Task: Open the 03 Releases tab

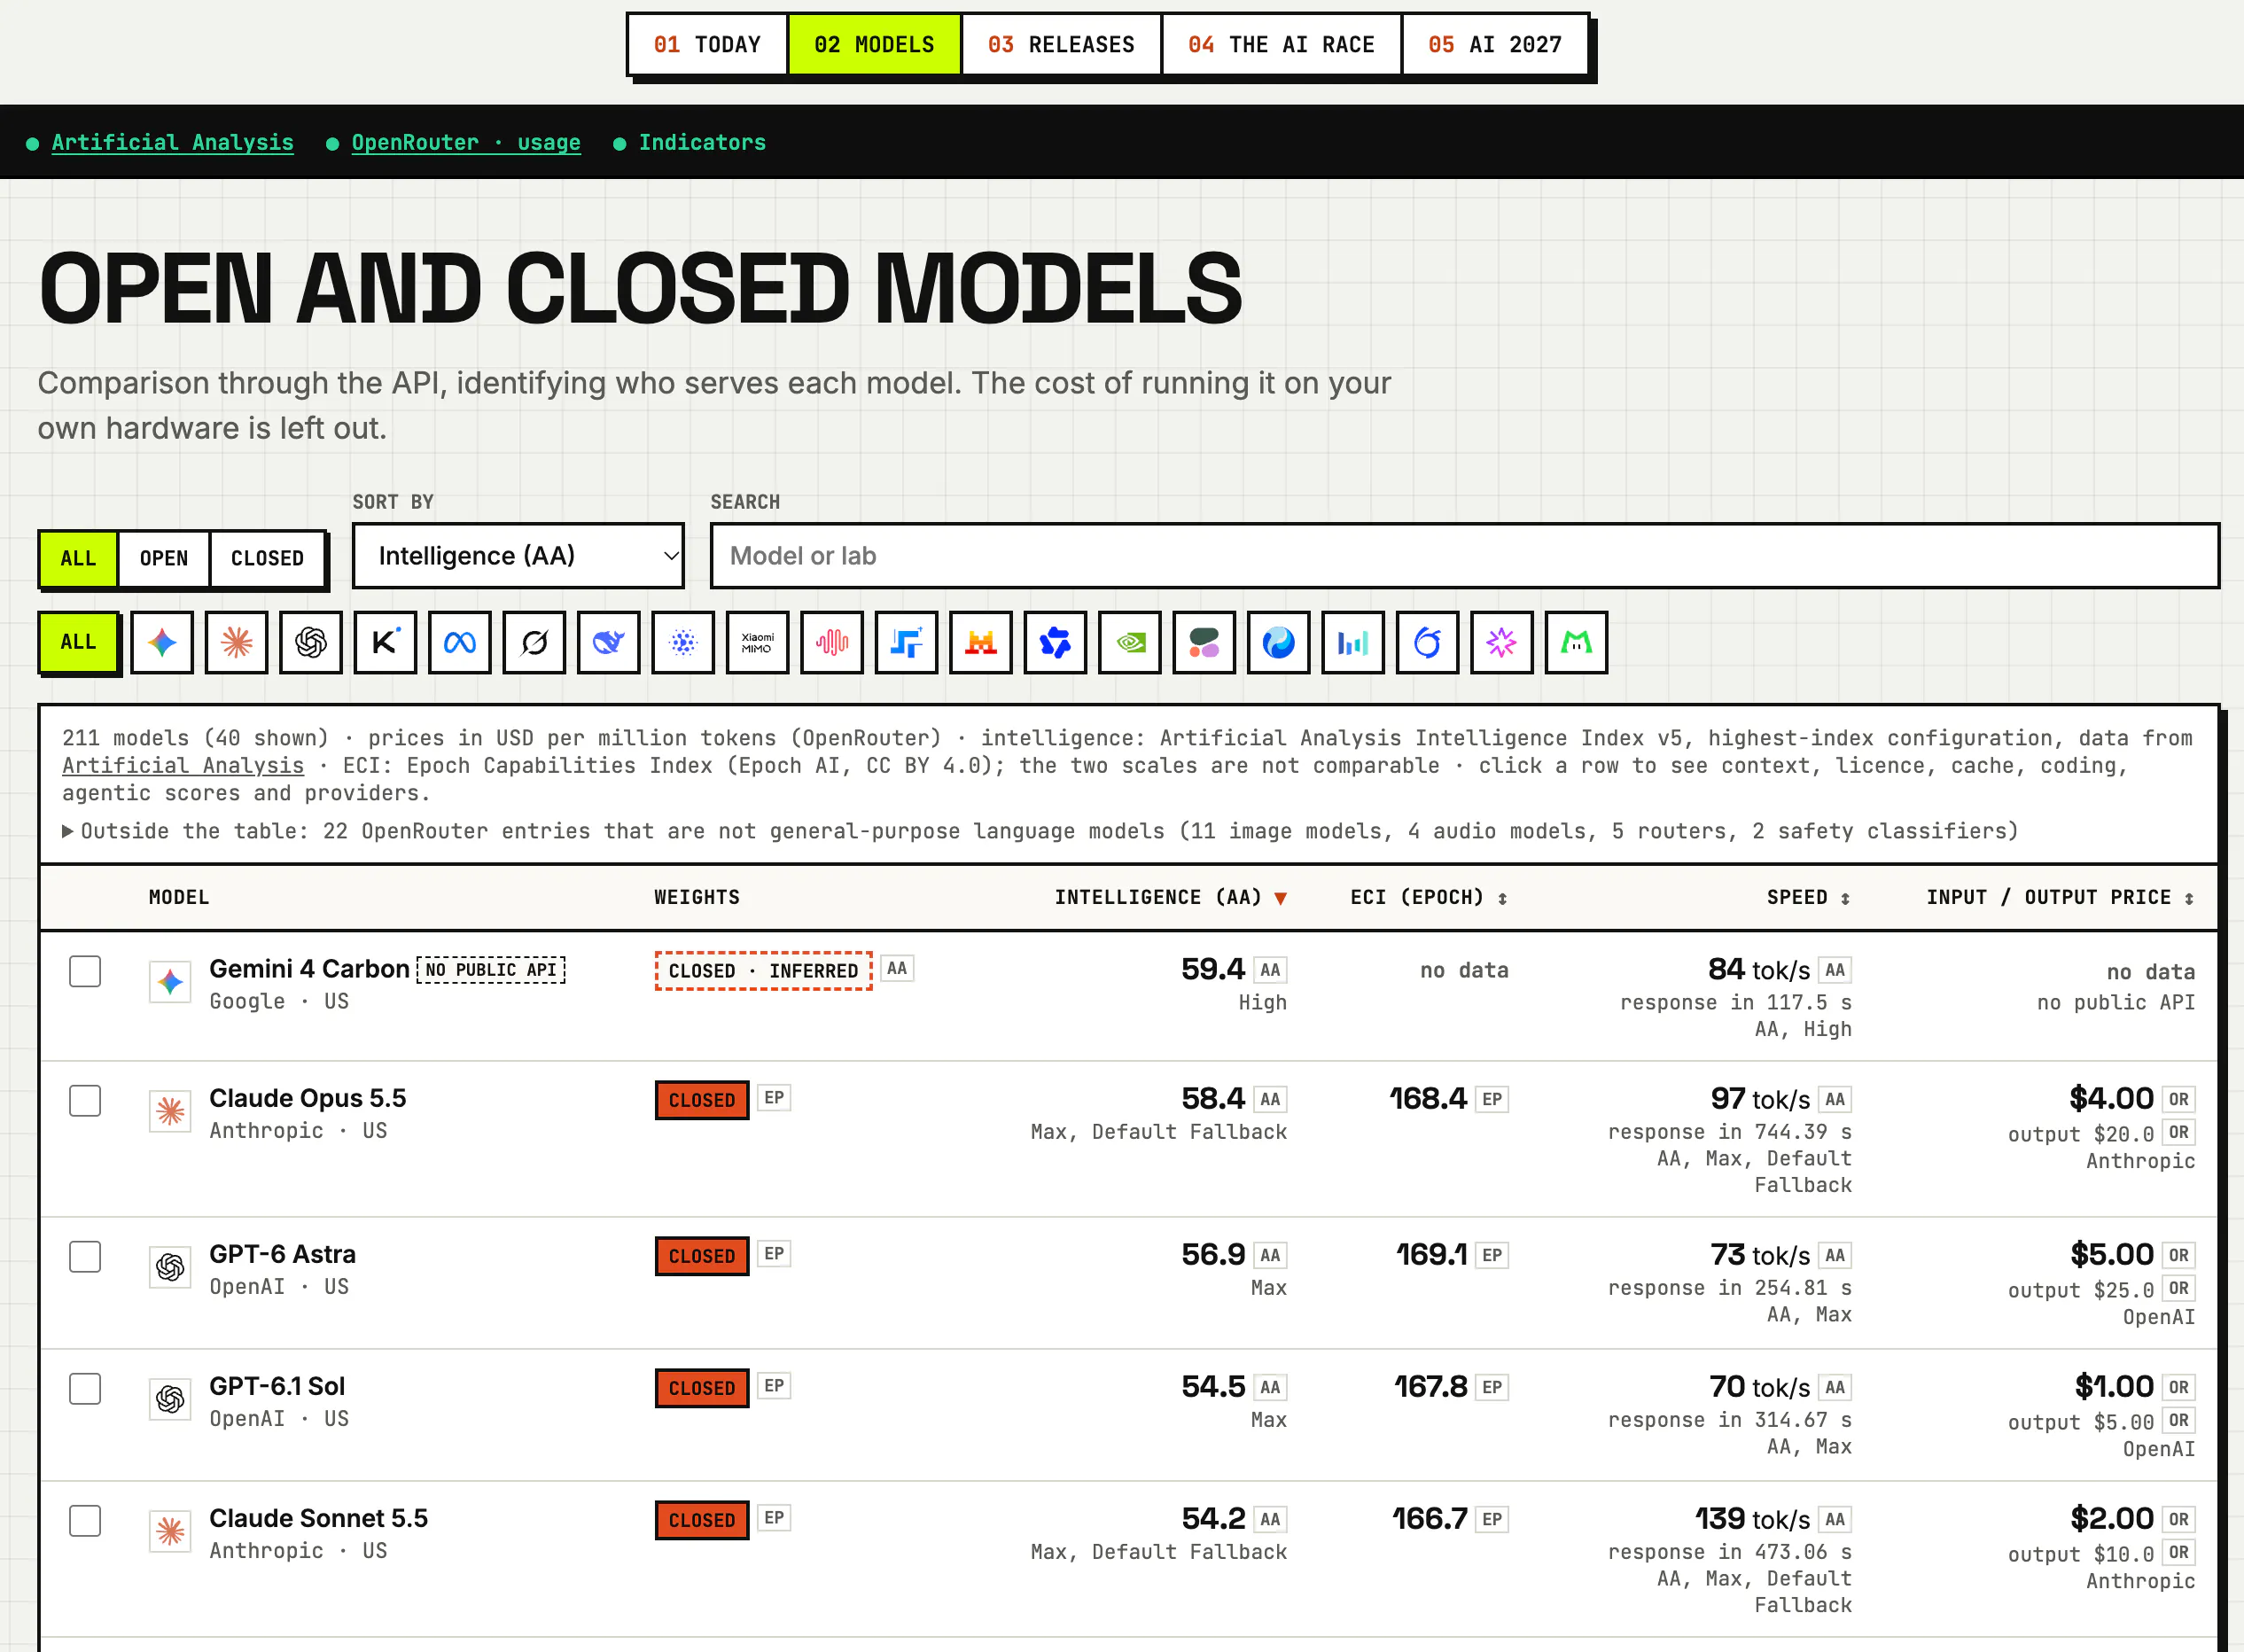Action: click(1061, 44)
